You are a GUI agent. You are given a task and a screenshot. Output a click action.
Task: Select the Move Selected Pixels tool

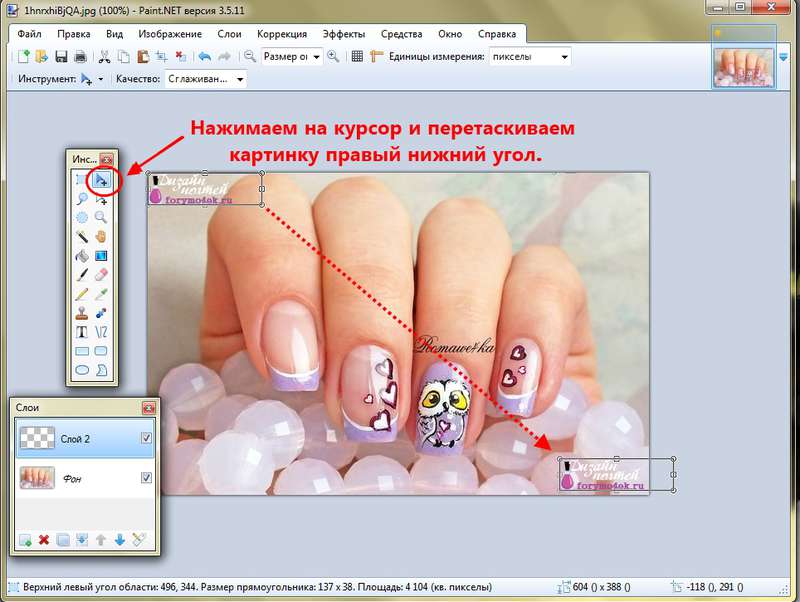coord(100,180)
